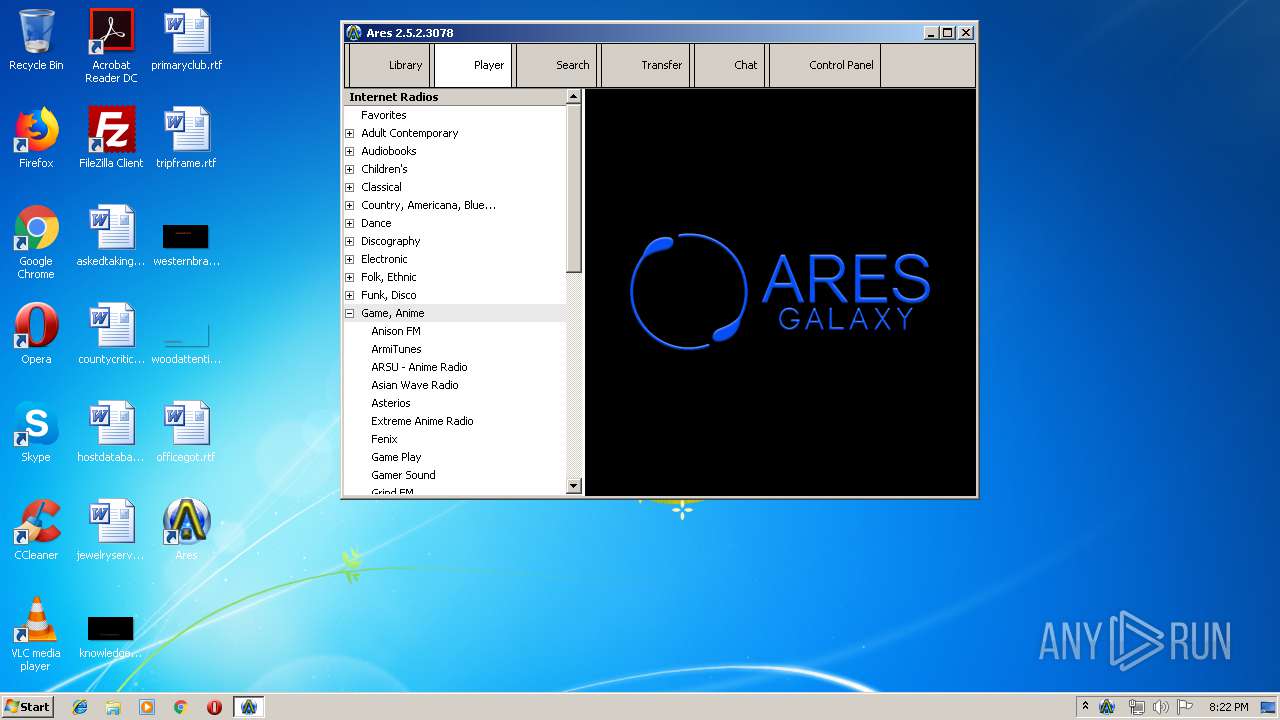Click the Opera taskbar icon
The image size is (1280, 720).
214,707
